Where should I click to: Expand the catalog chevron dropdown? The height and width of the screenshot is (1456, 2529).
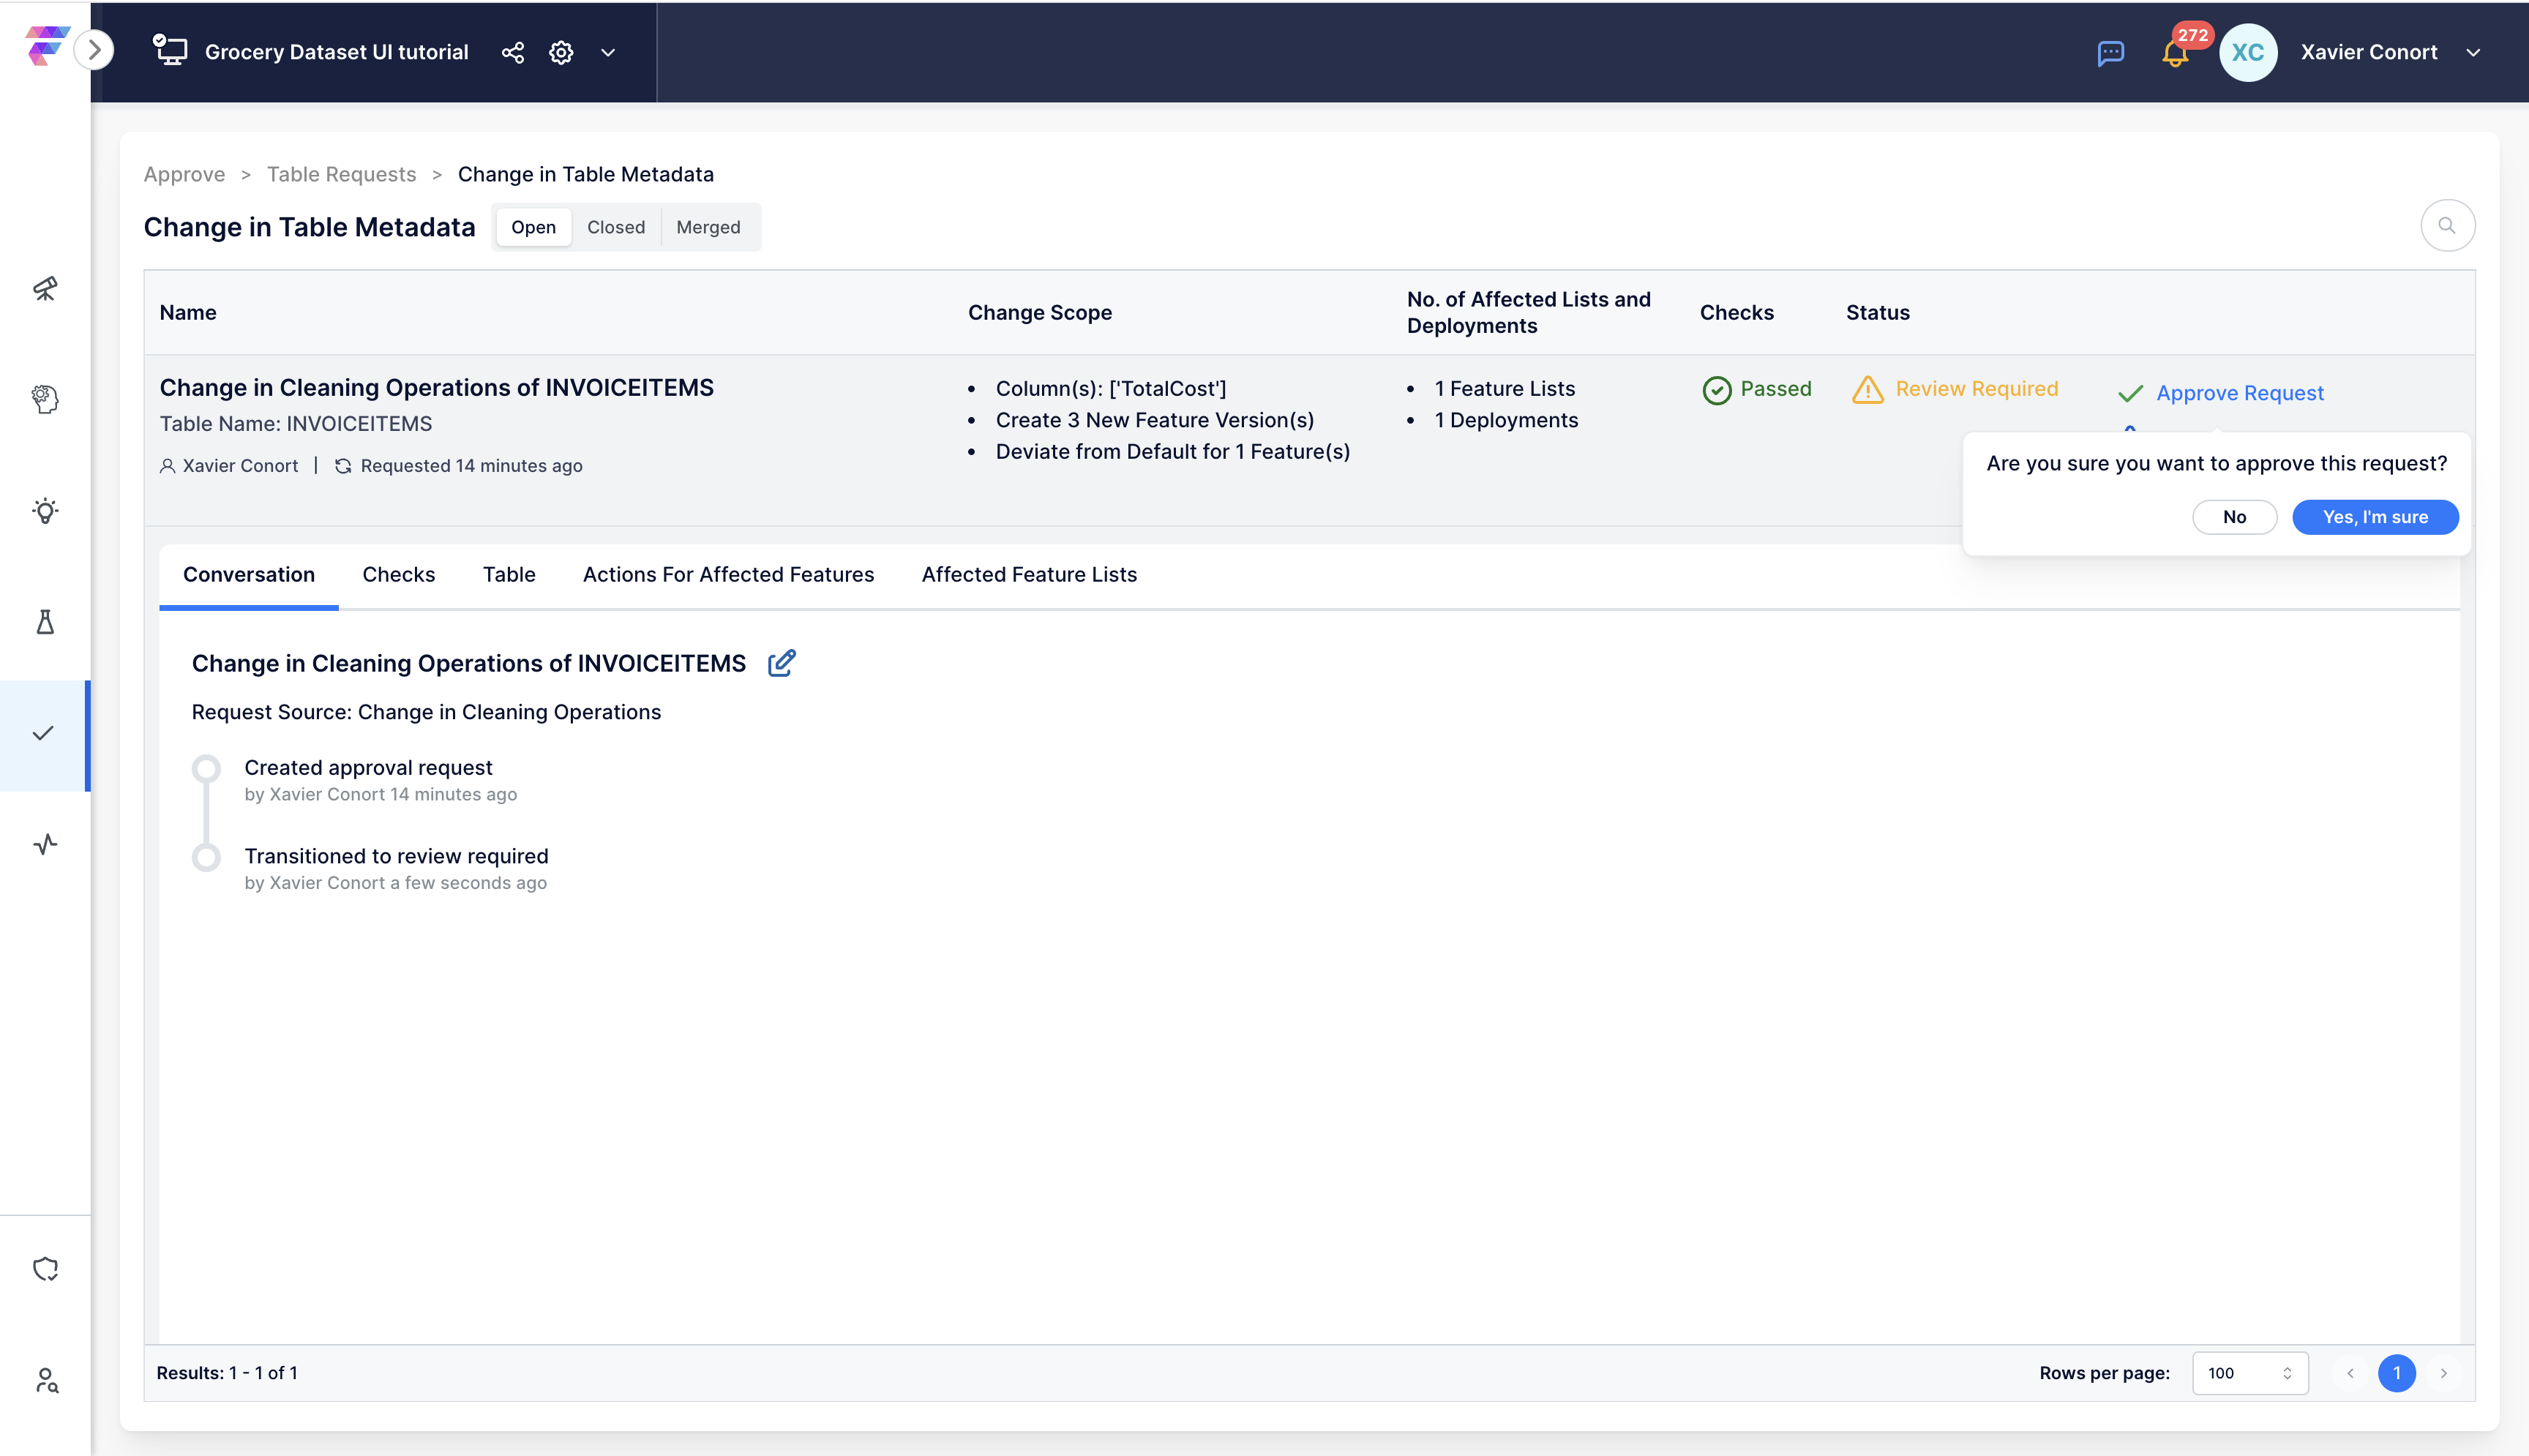(608, 52)
